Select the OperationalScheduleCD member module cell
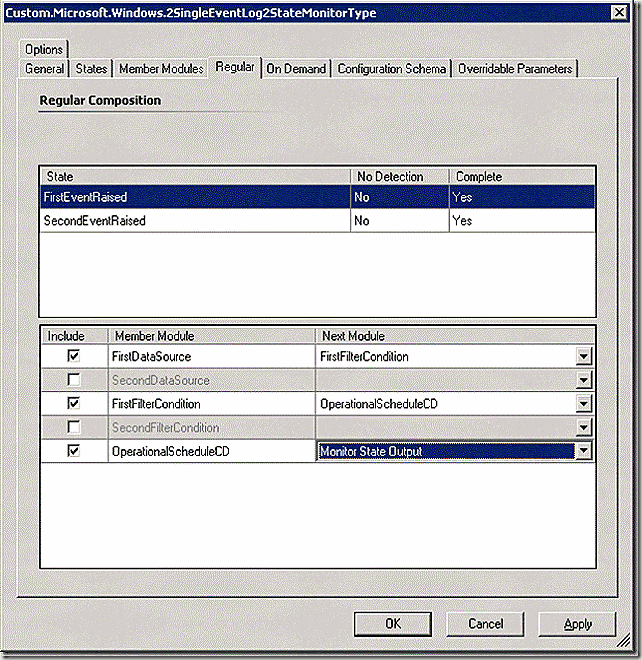This screenshot has height=660, width=642. coord(212,451)
